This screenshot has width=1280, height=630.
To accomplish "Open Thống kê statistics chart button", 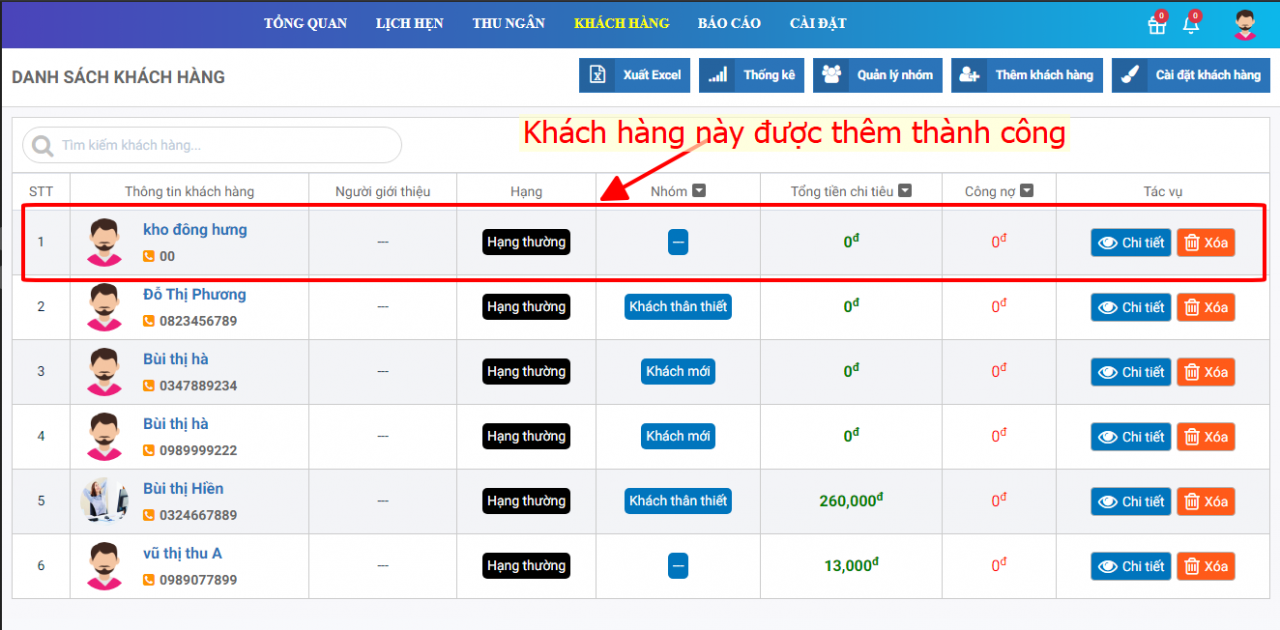I will click(751, 75).
